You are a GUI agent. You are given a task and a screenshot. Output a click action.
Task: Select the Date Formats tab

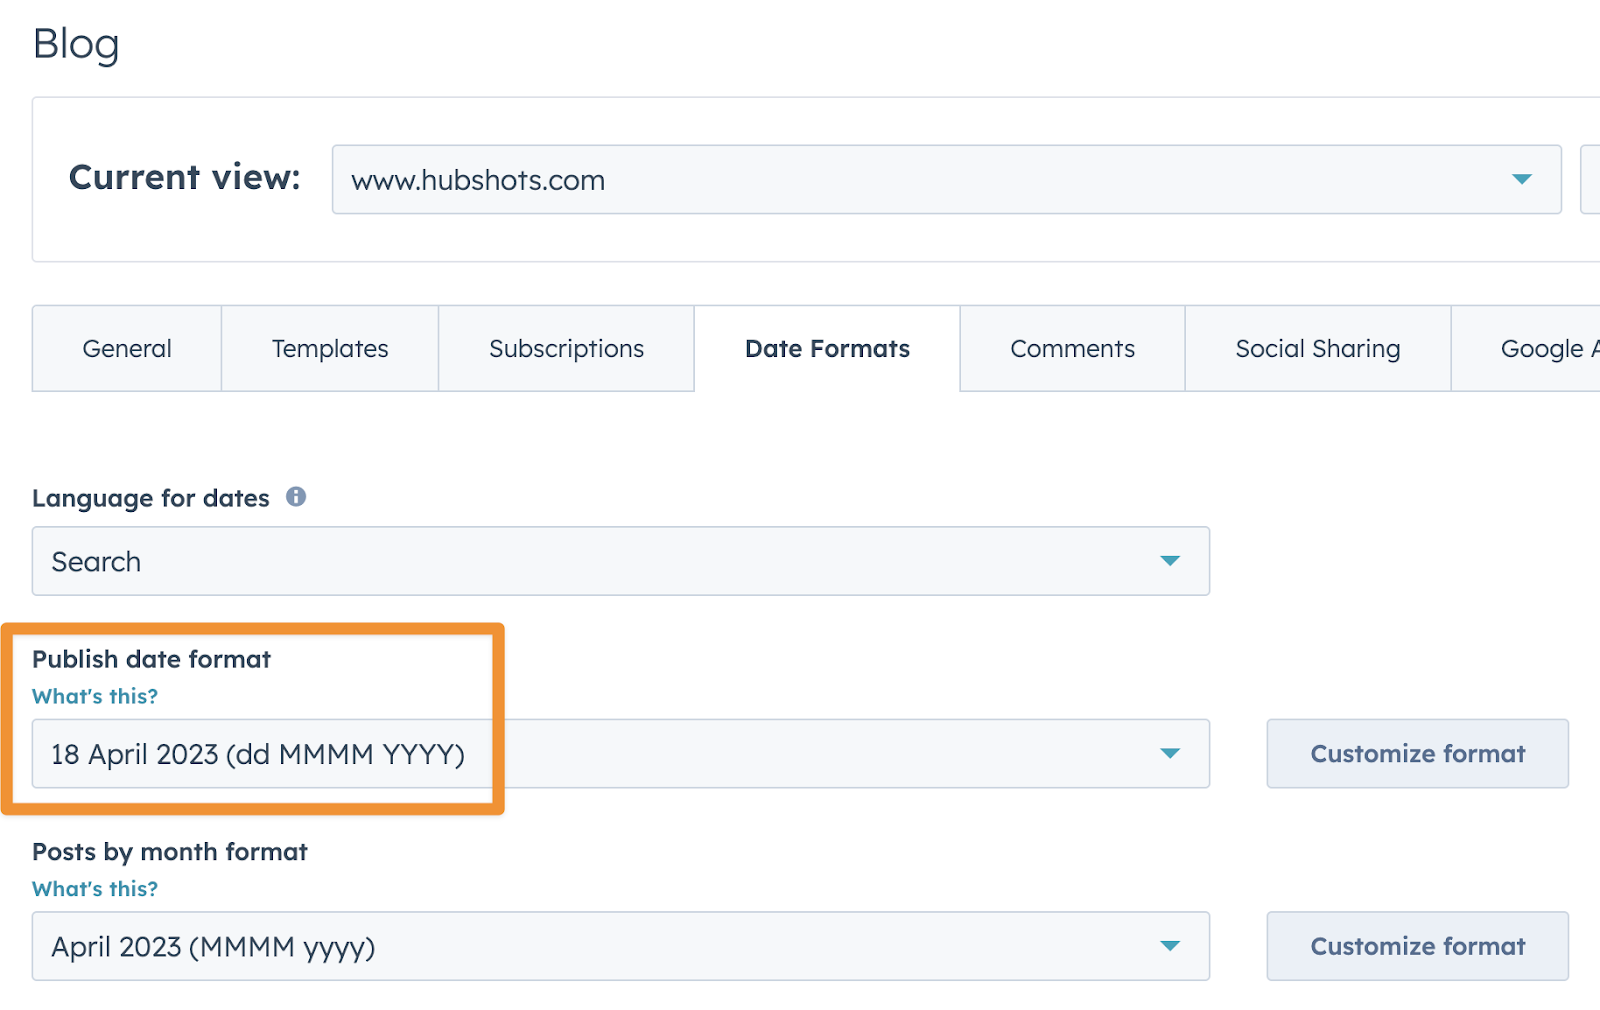(827, 349)
